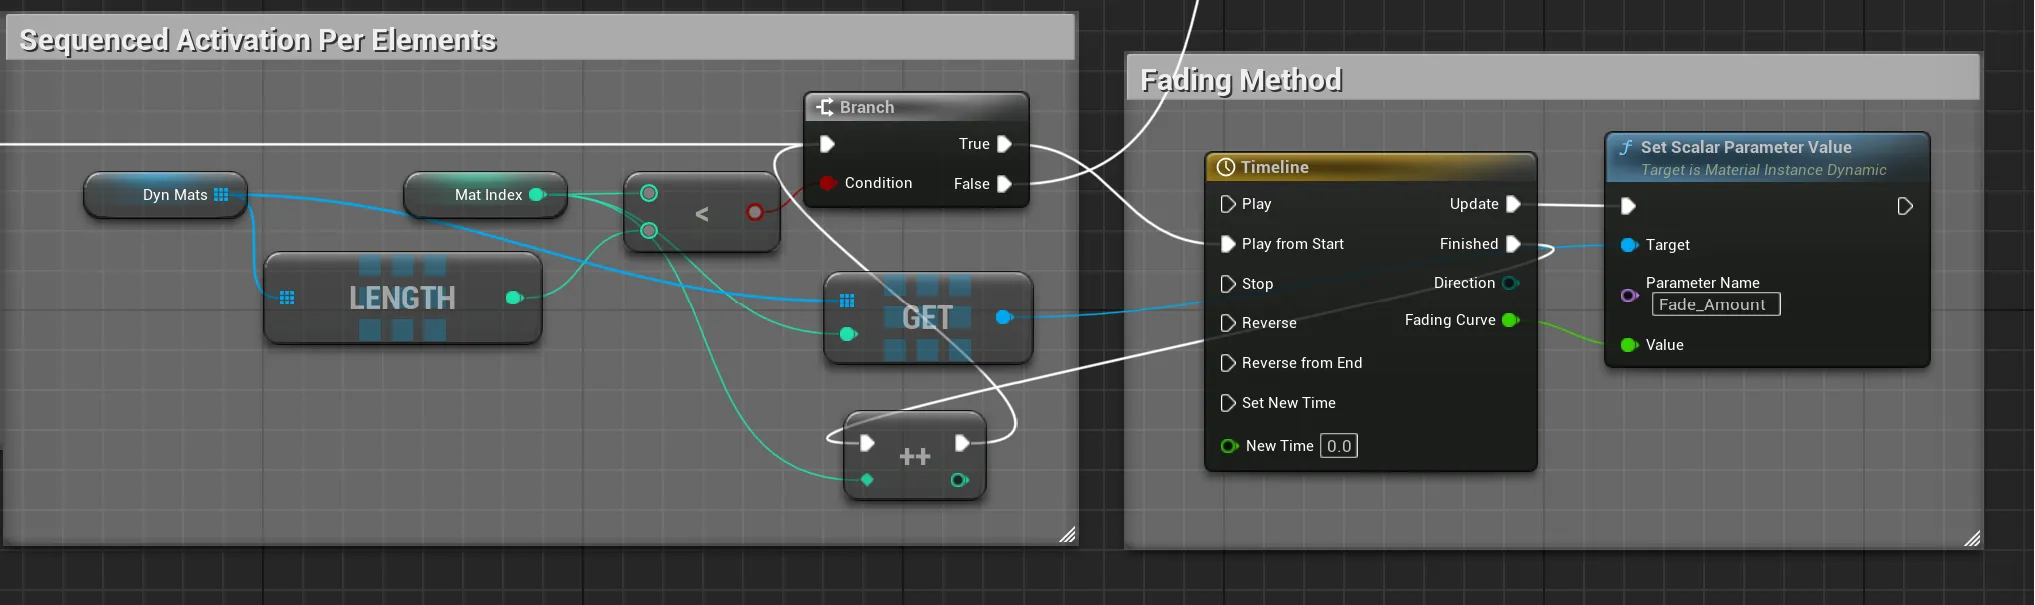The height and width of the screenshot is (605, 2035).
Task: Click the Timeline Finished output pin
Action: [x=1513, y=244]
